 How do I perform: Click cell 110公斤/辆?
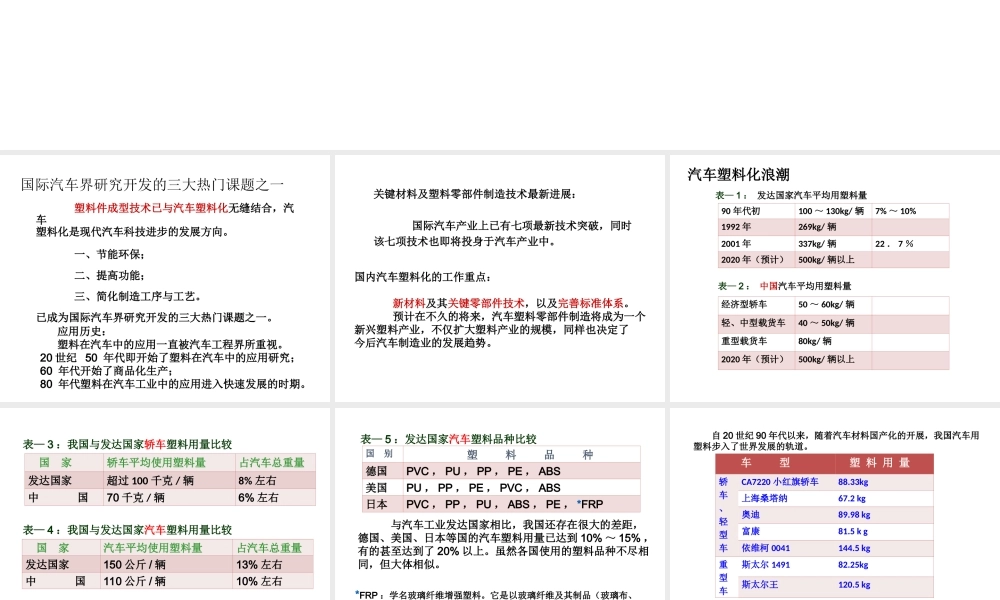pos(166,582)
